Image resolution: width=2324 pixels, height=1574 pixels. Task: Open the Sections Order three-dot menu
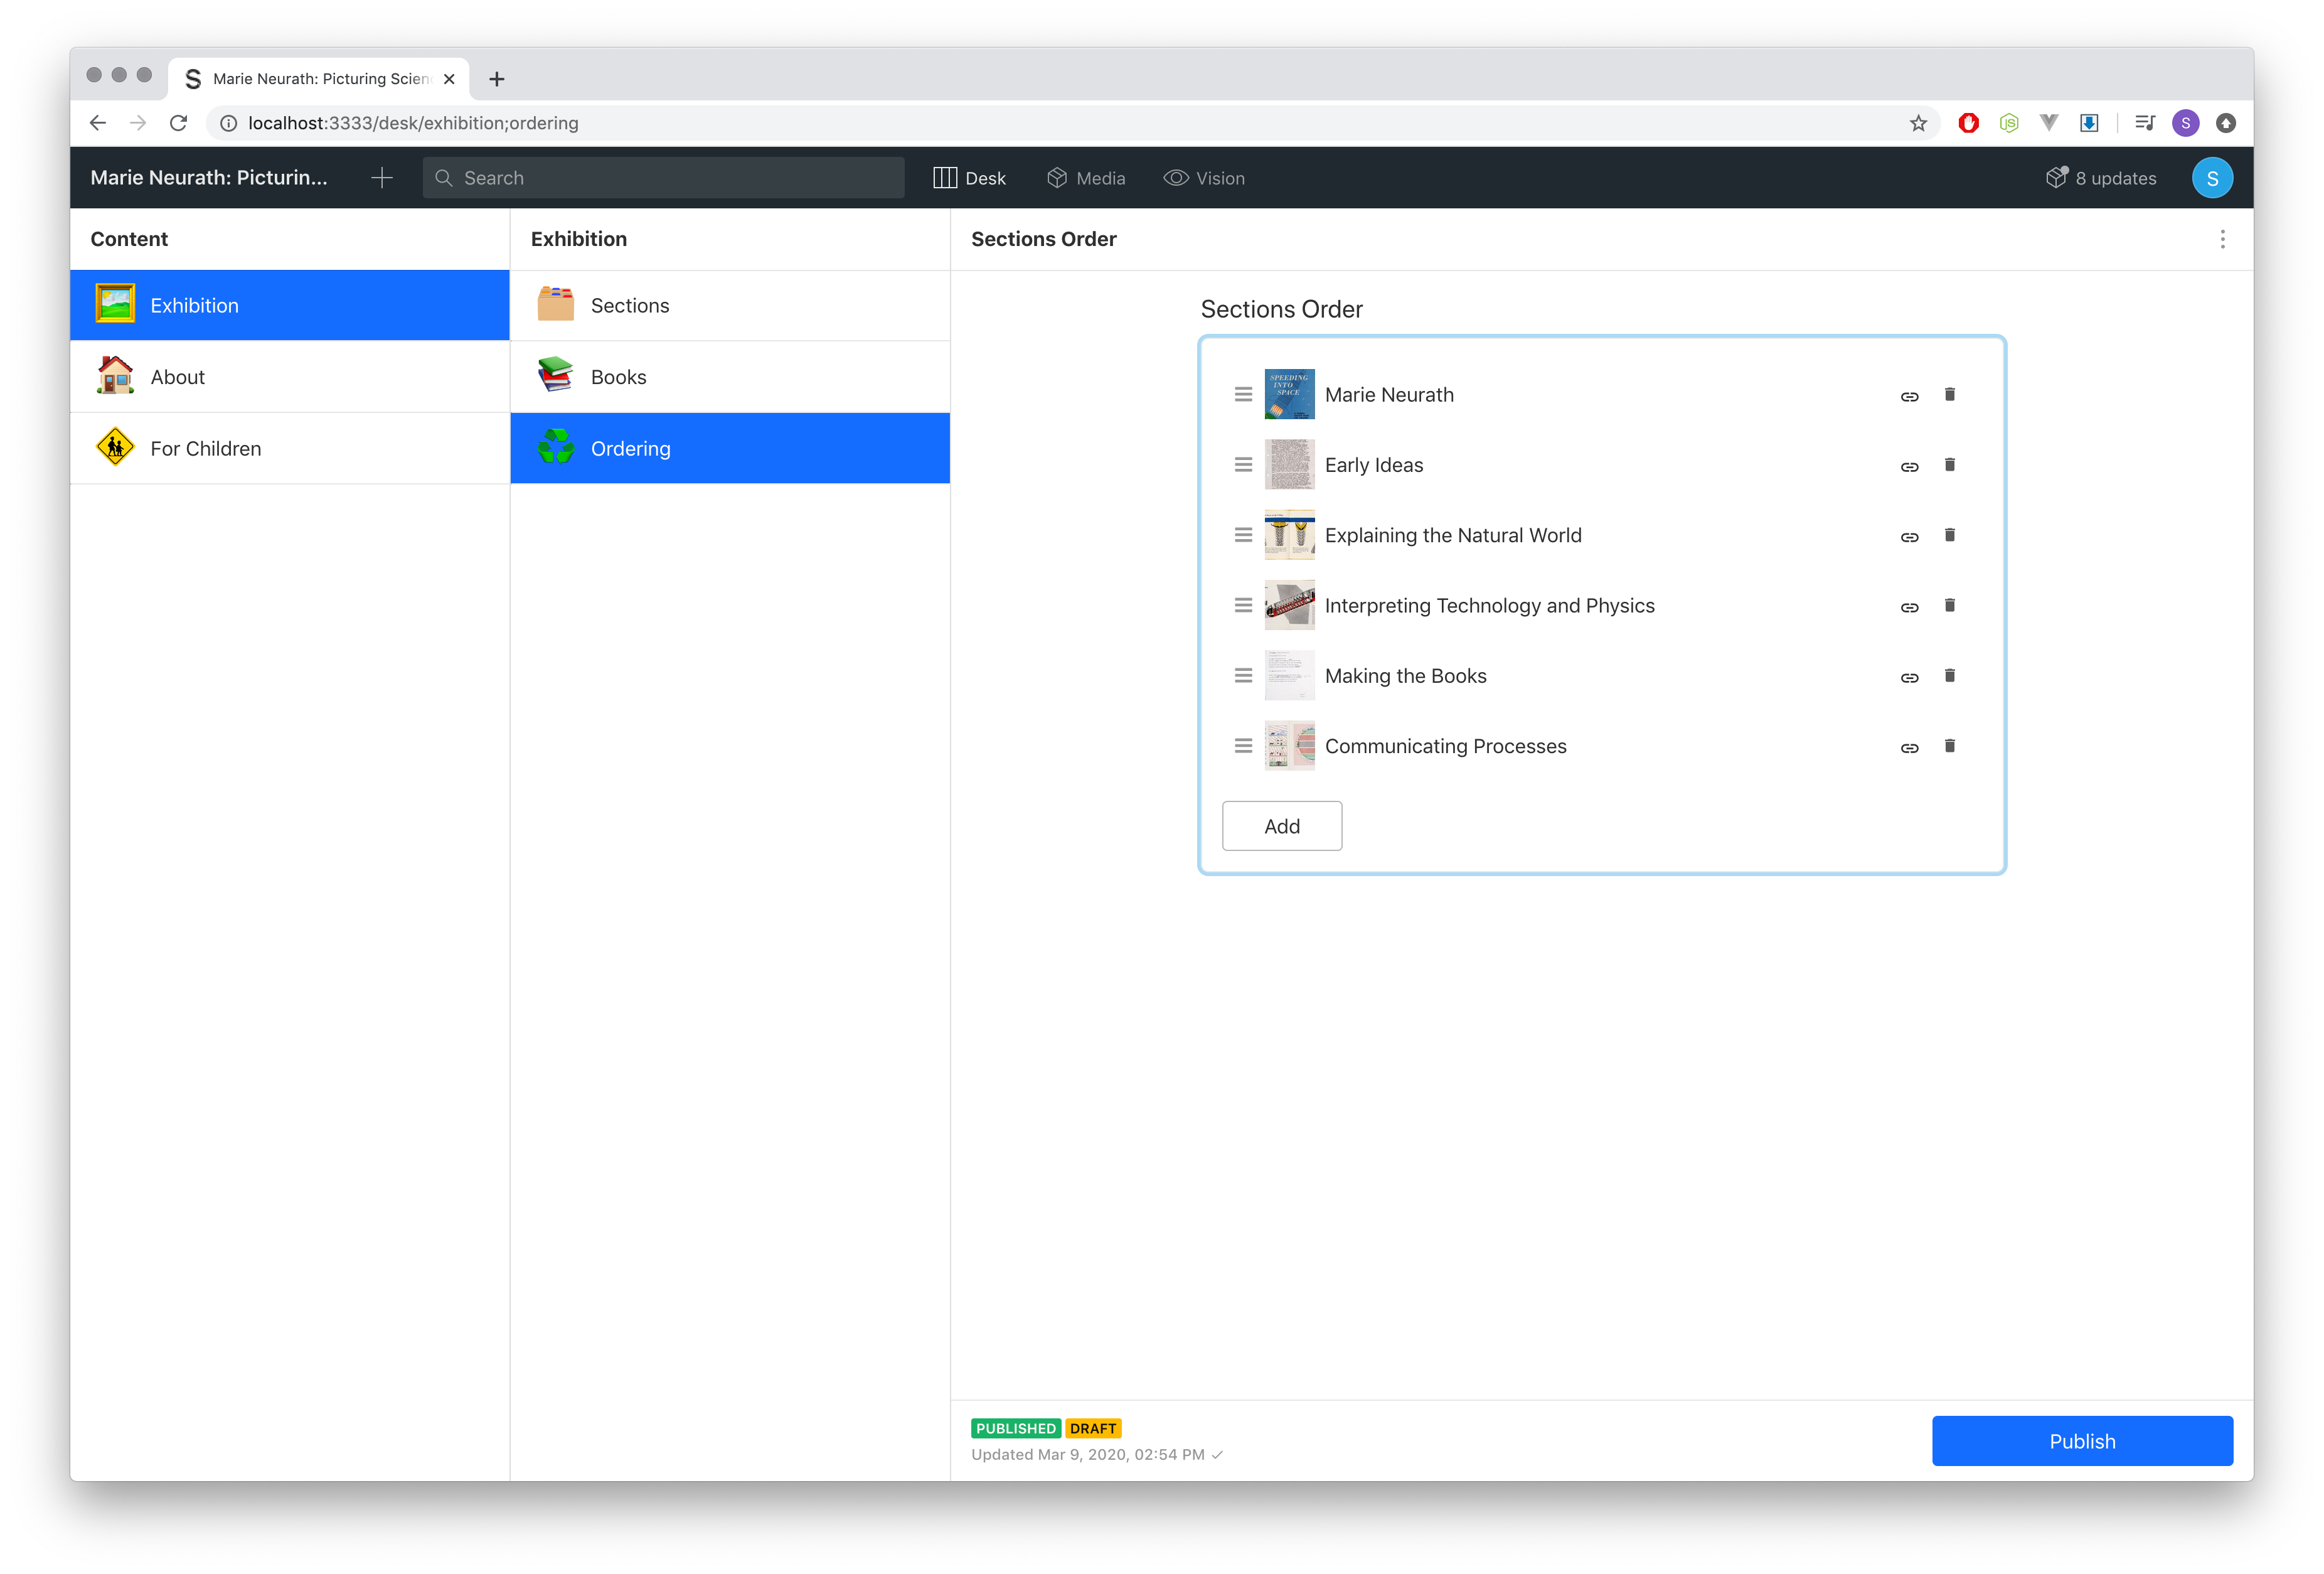[2222, 239]
